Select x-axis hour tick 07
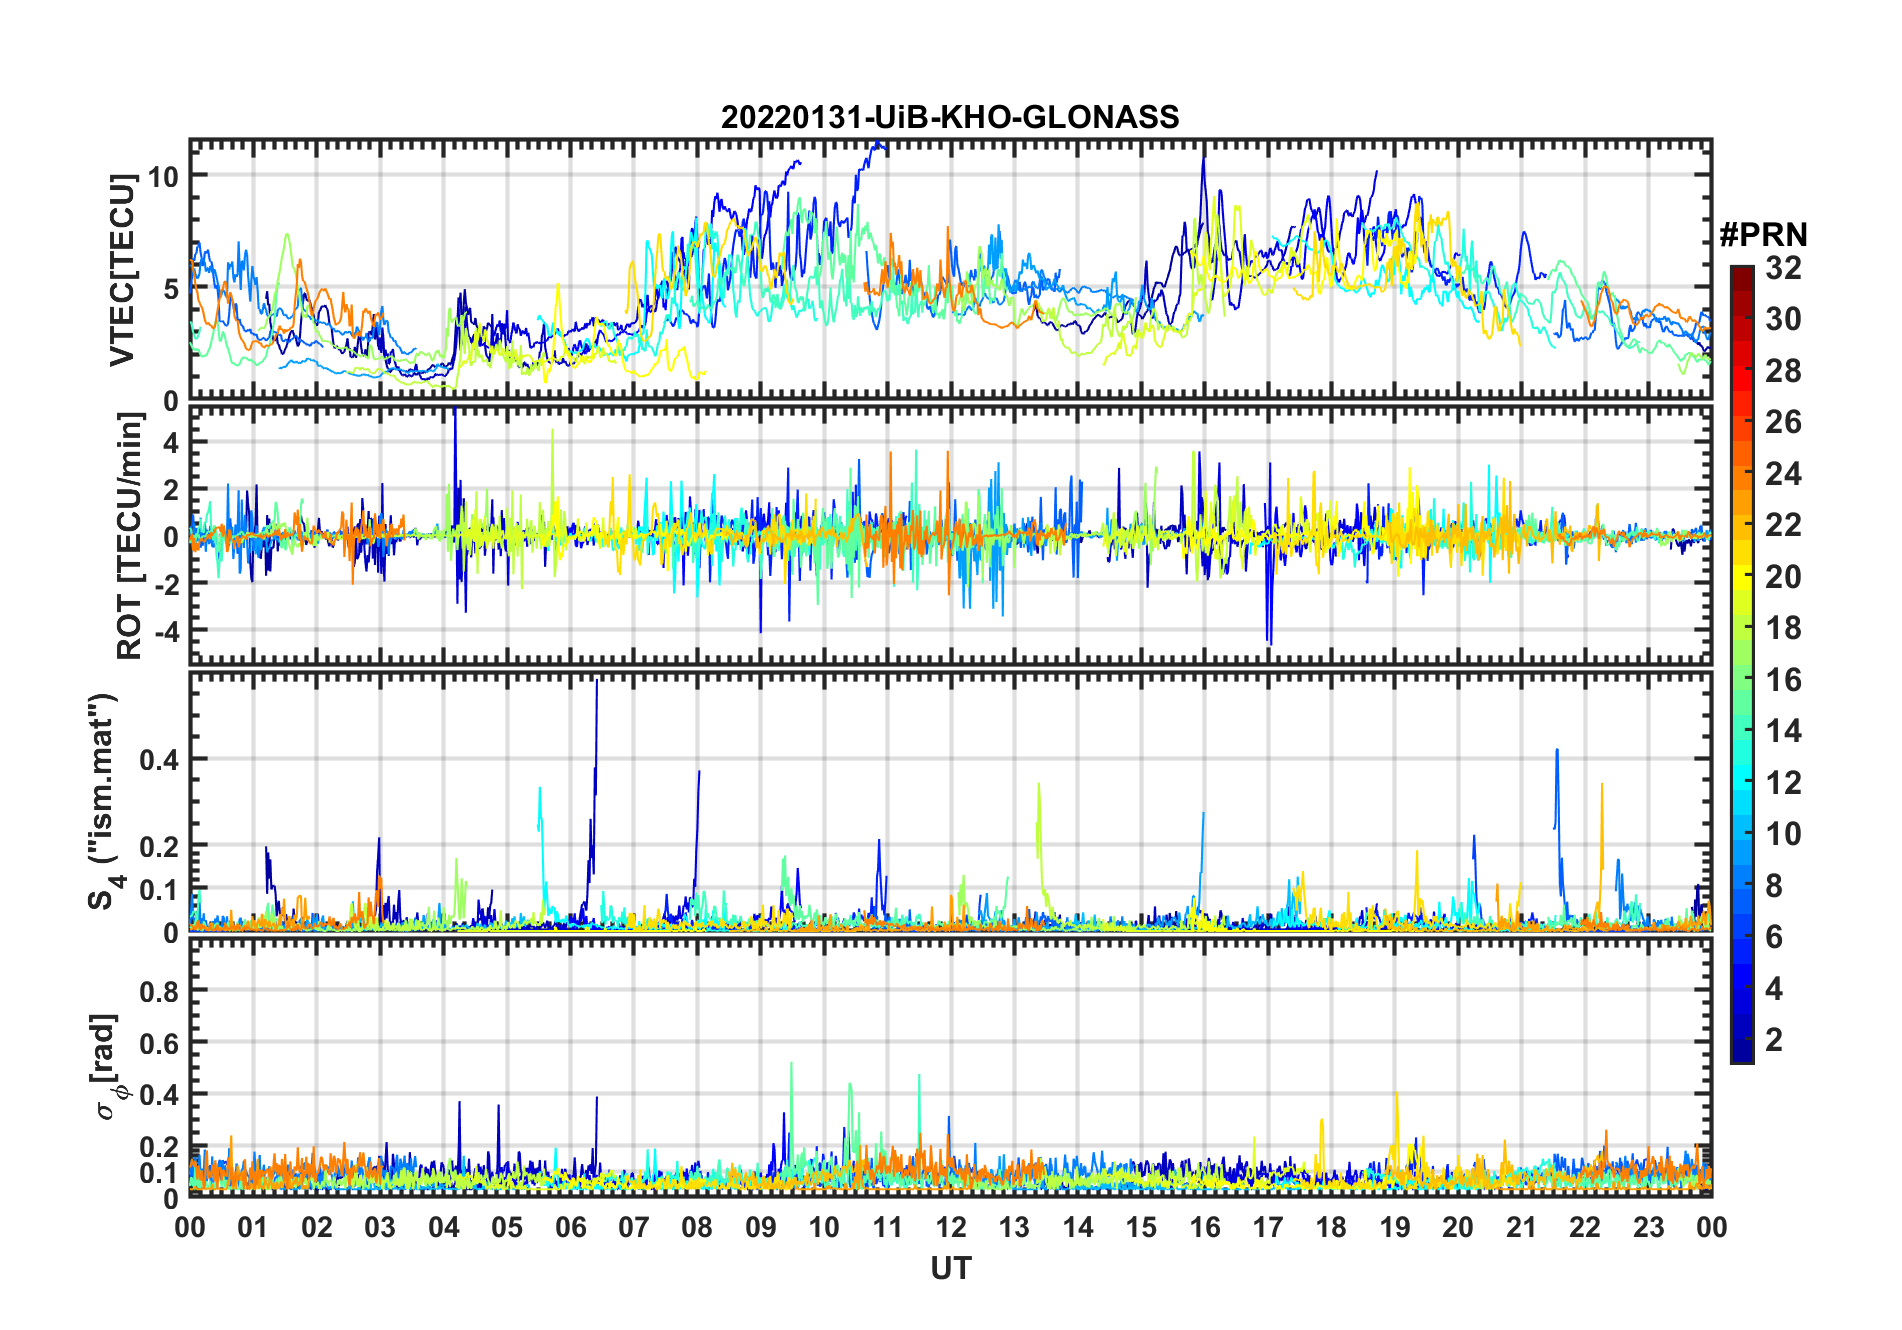Screen dimensions: 1902x1330 (x=634, y=1227)
